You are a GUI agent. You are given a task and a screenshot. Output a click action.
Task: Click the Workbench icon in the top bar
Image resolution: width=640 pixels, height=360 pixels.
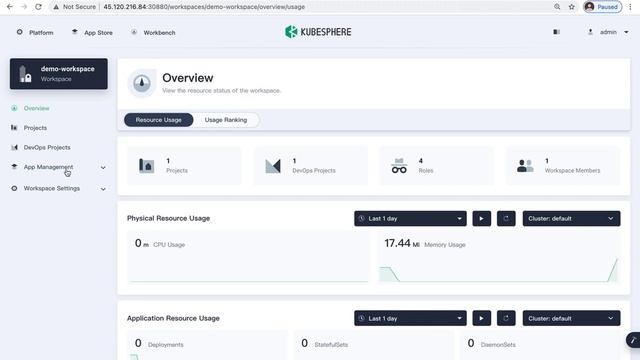(134, 32)
